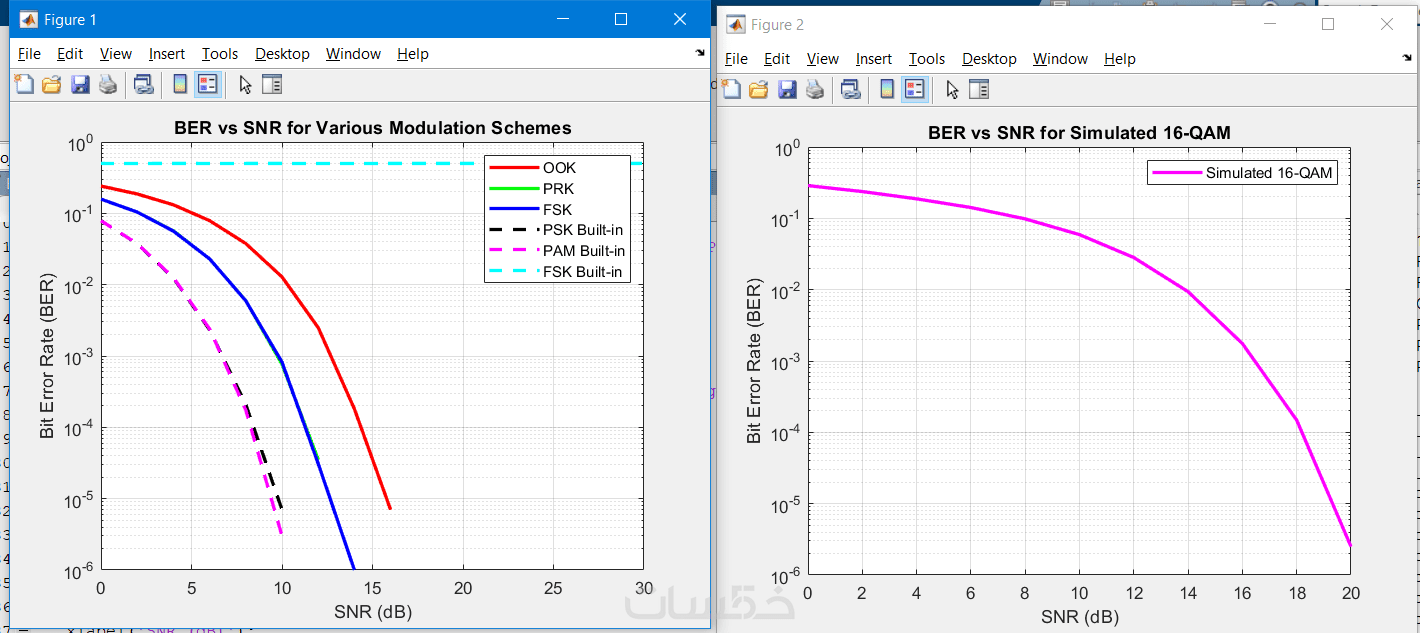The image size is (1420, 633).
Task: Minimize Figure 2 window
Action: coord(1271,24)
